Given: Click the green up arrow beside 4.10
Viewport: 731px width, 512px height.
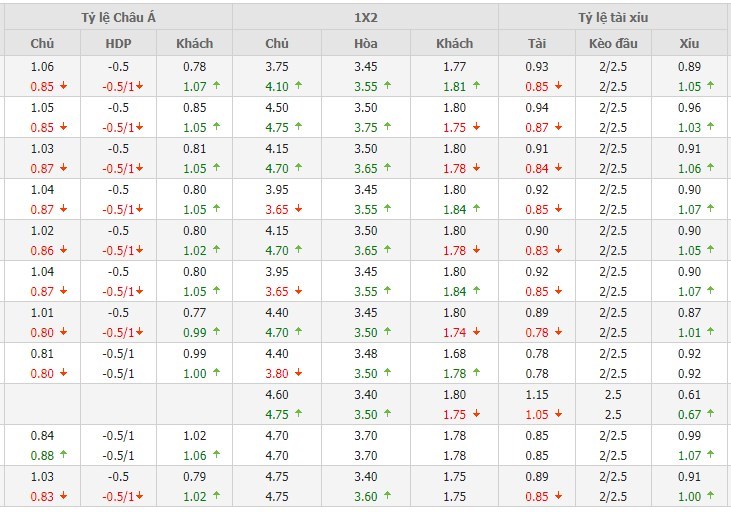Looking at the screenshot, I should (x=299, y=86).
